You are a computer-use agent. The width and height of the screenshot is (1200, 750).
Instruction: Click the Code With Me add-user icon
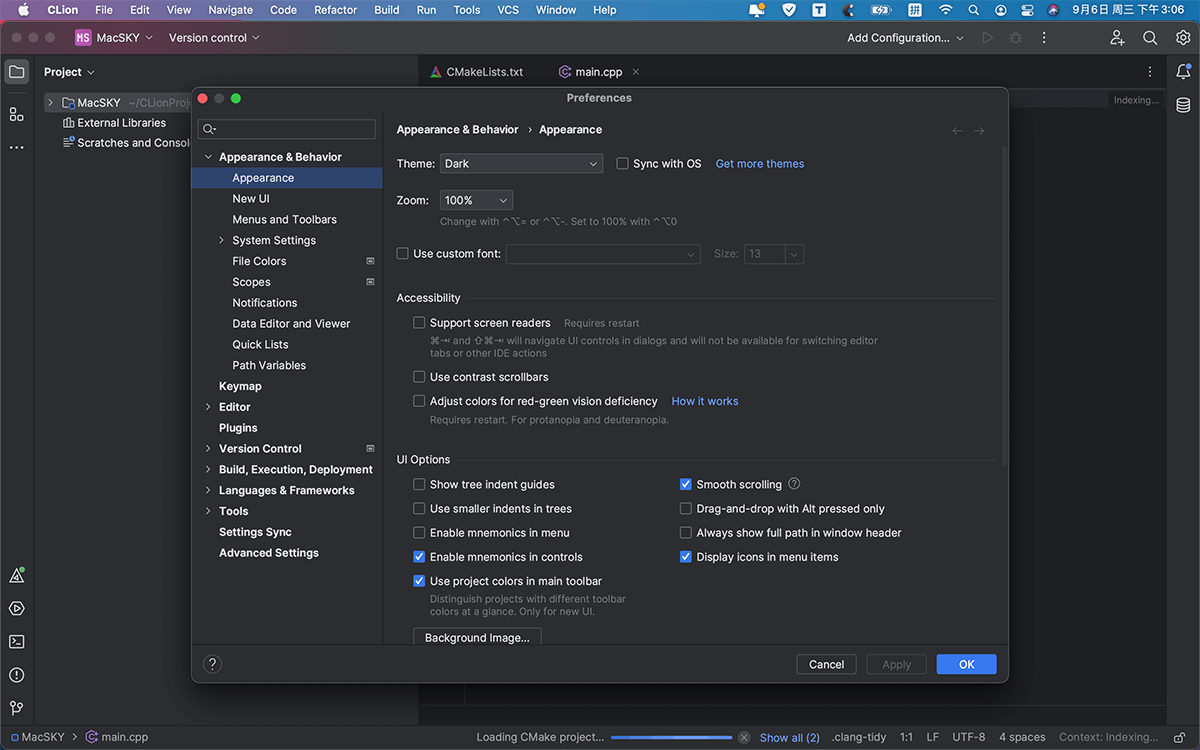pos(1117,38)
